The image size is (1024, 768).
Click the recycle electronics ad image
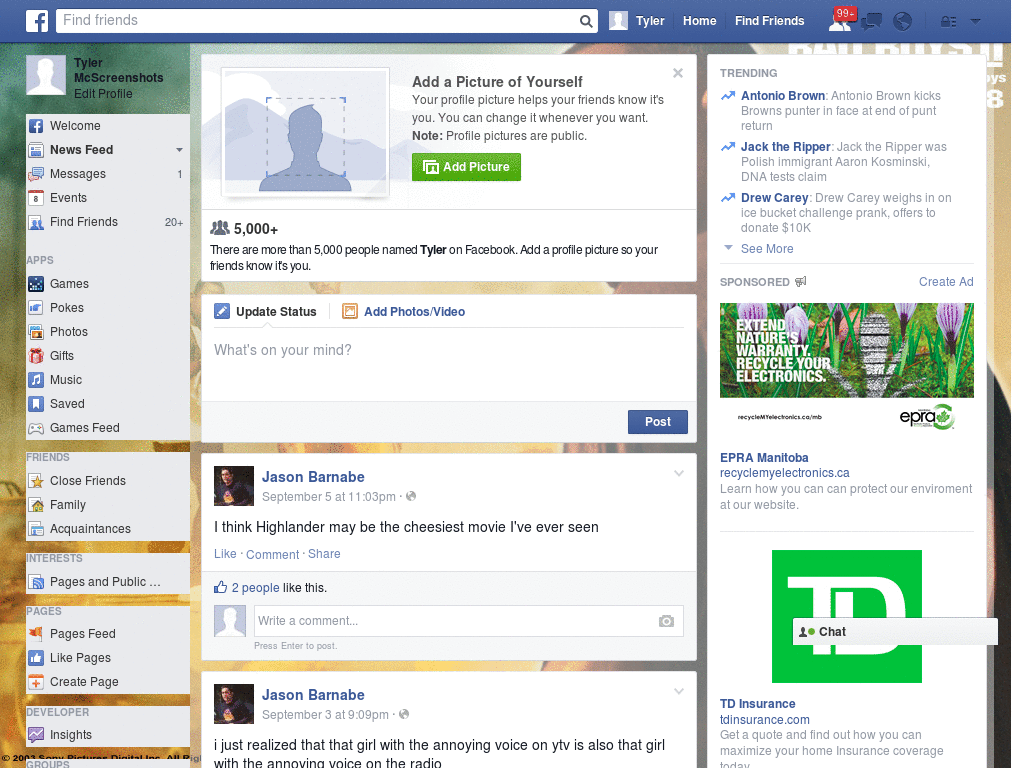[x=846, y=369]
